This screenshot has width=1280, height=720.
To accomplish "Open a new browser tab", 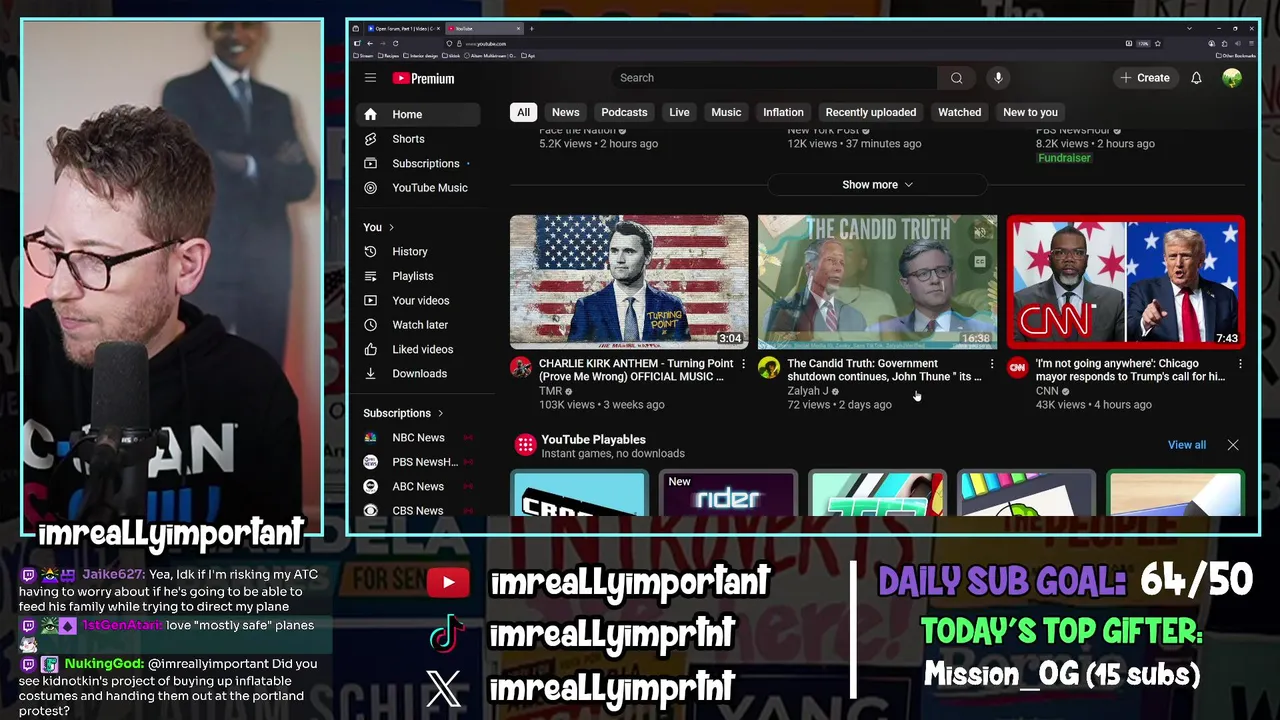I will click(x=531, y=28).
